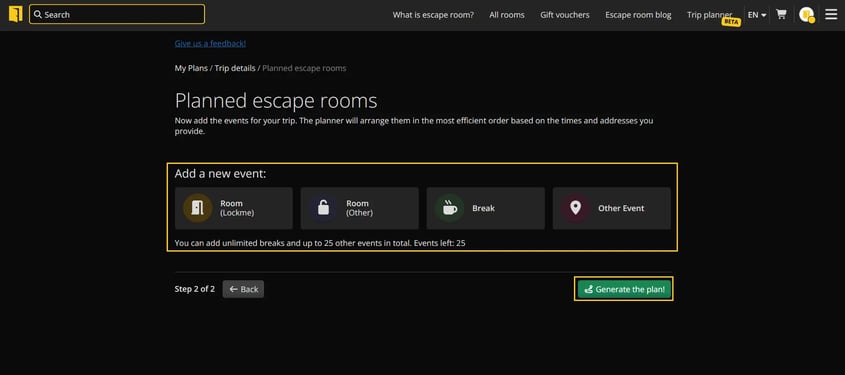The image size is (845, 375).
Task: Open the hamburger menu
Action: (831, 15)
